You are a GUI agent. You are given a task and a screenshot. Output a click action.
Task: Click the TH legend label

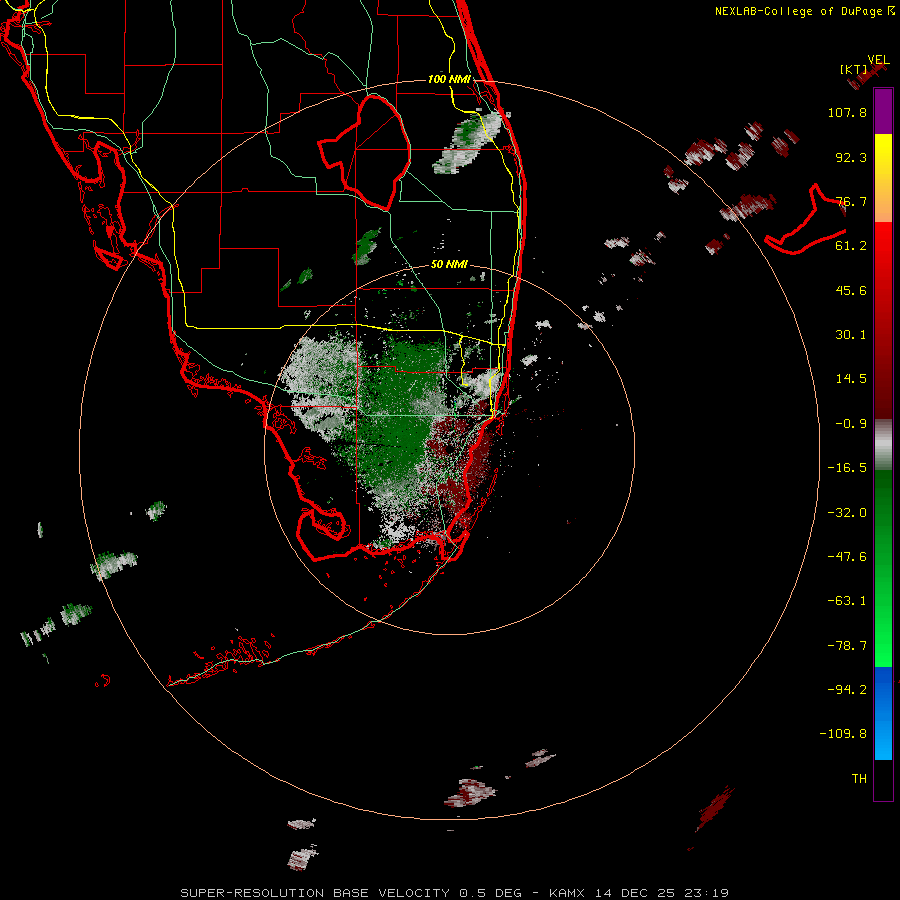859,778
